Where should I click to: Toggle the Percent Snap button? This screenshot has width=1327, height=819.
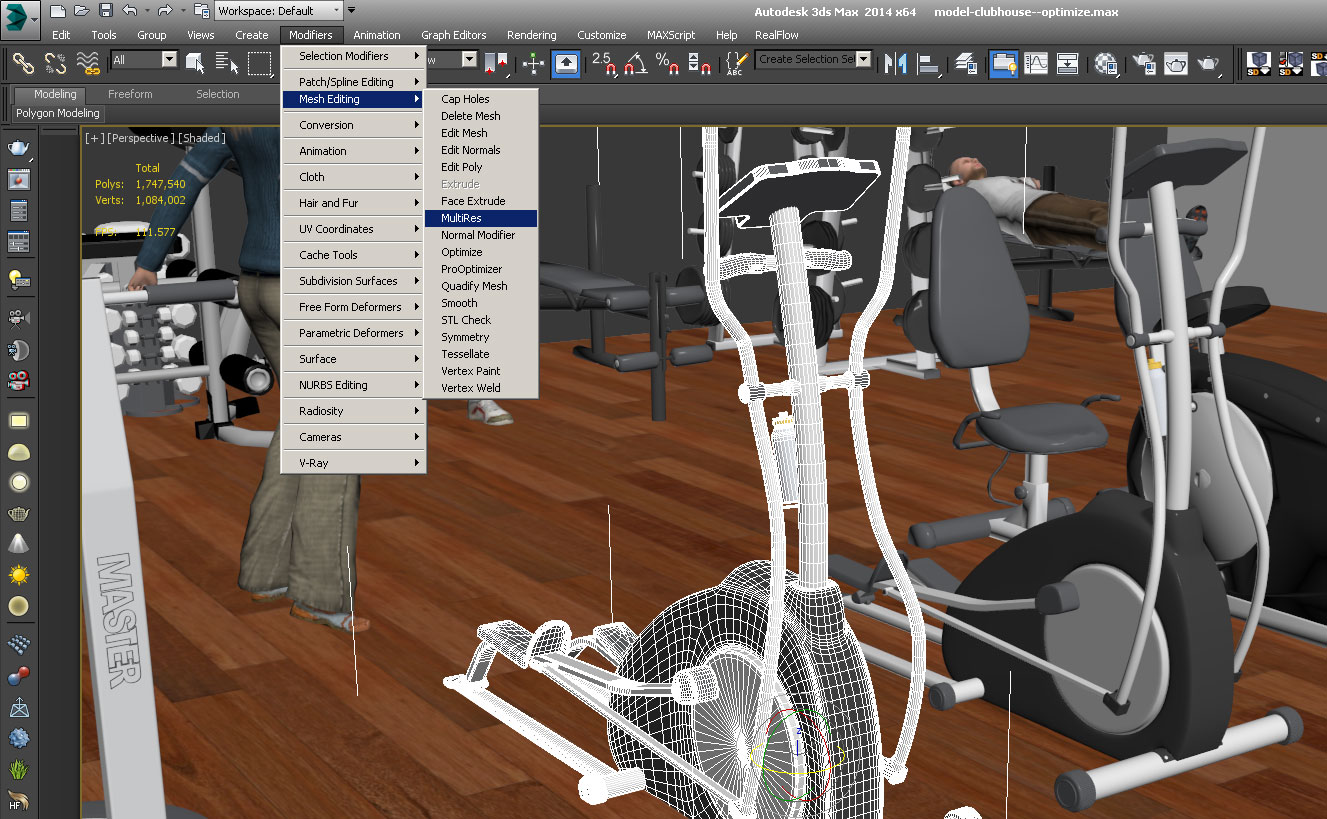point(666,62)
